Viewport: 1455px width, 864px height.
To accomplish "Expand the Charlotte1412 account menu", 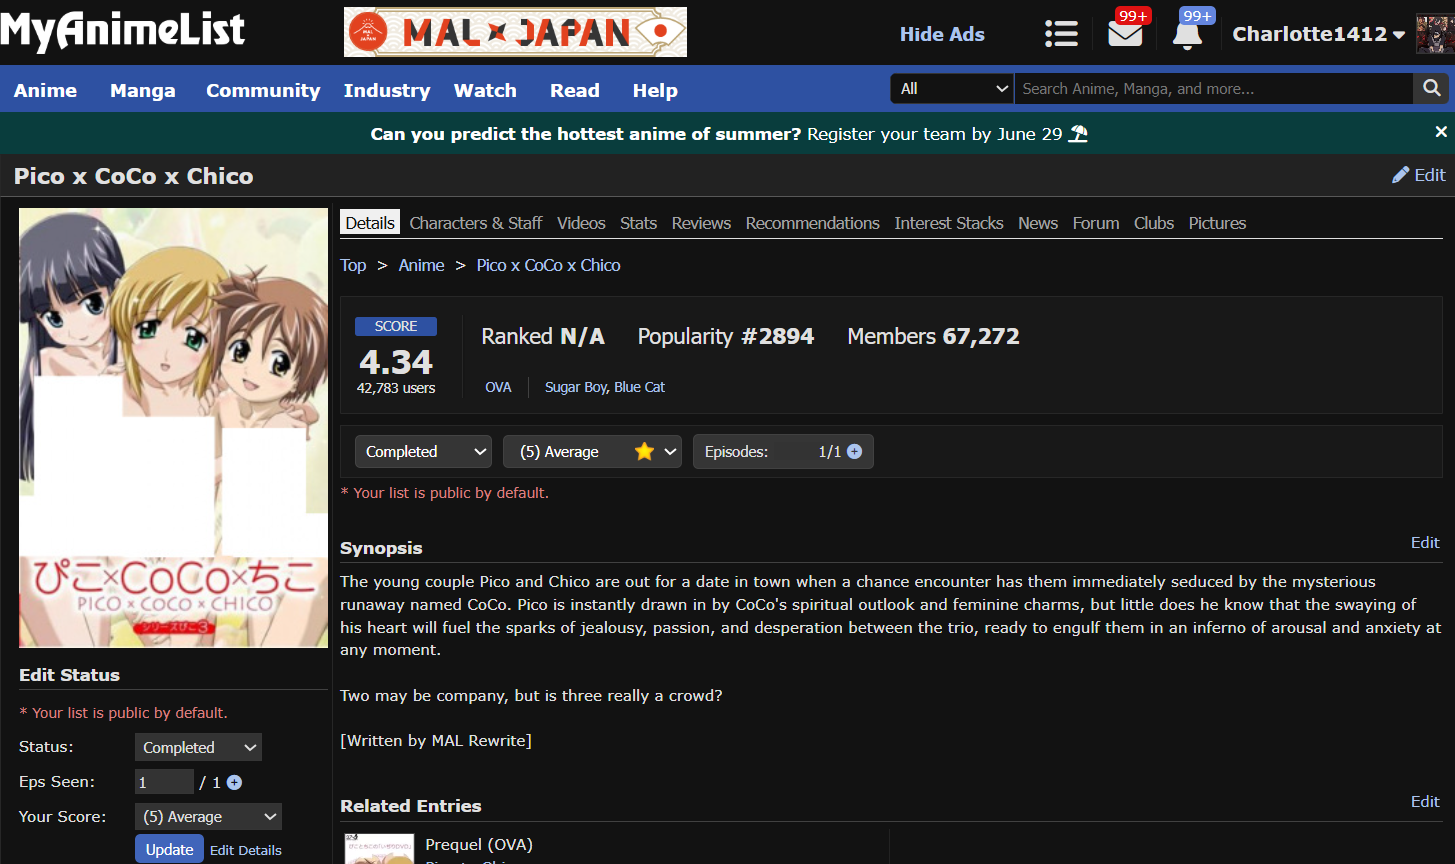I will point(1317,34).
